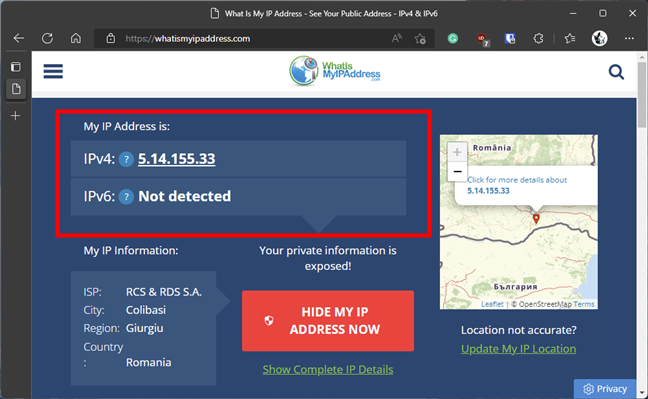The image size is (648, 399).
Task: Open the site hamburger menu
Action: [x=53, y=71]
